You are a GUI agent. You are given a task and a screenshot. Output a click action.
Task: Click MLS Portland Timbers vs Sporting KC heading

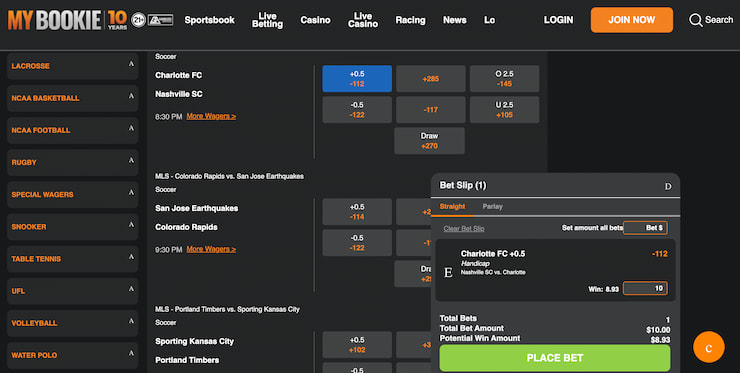pyautogui.click(x=227, y=309)
